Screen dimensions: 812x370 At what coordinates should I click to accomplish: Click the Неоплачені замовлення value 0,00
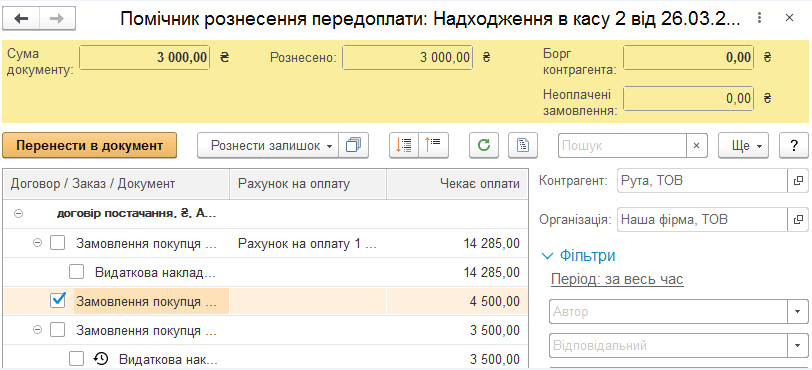pyautogui.click(x=688, y=98)
